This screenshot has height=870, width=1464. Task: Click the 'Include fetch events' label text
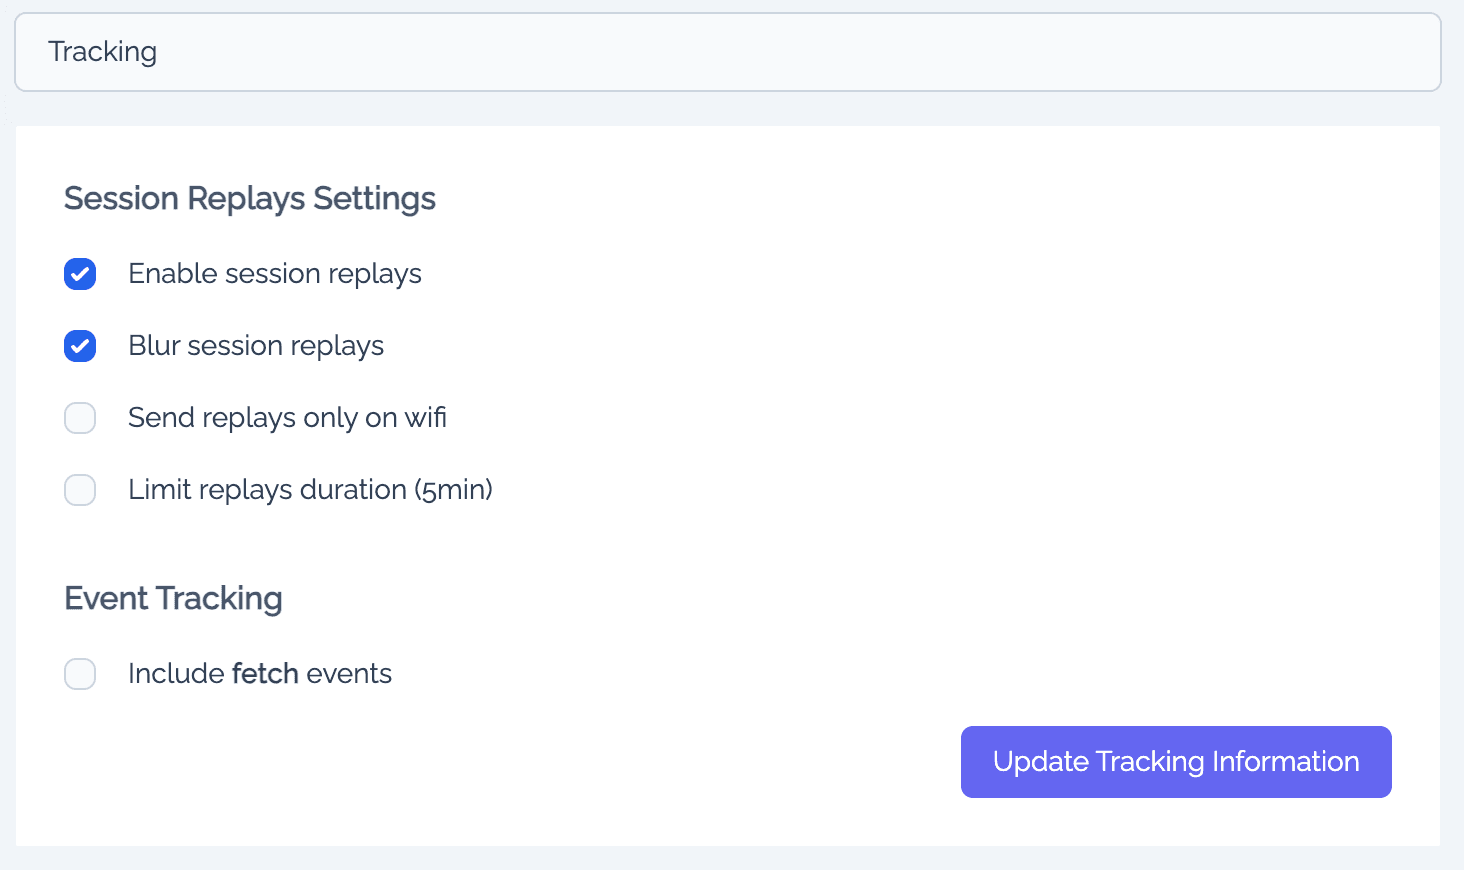(260, 674)
